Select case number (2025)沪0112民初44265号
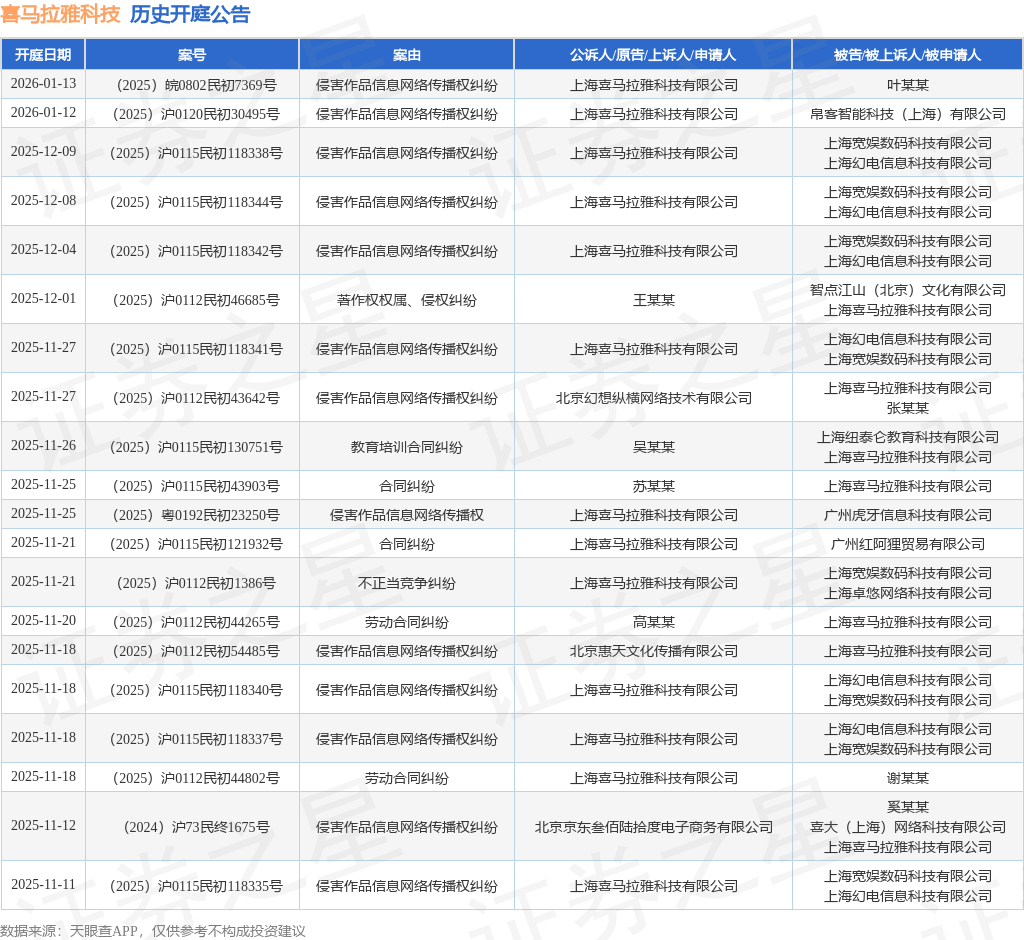1024x940 pixels. 196,623
